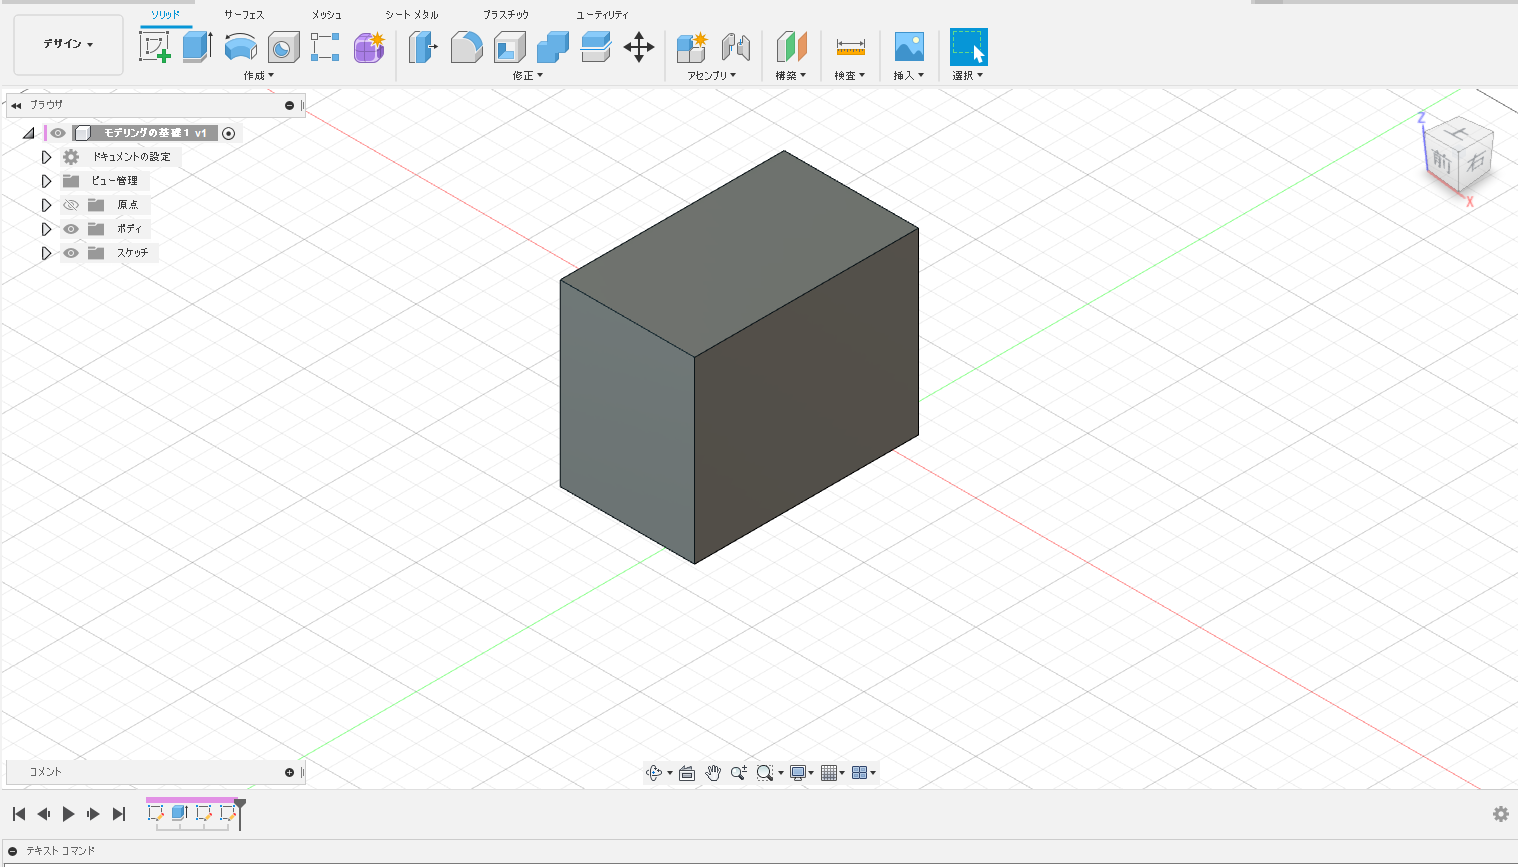The width and height of the screenshot is (1518, 867).
Task: Open the 修正 dropdown menu
Action: [528, 75]
